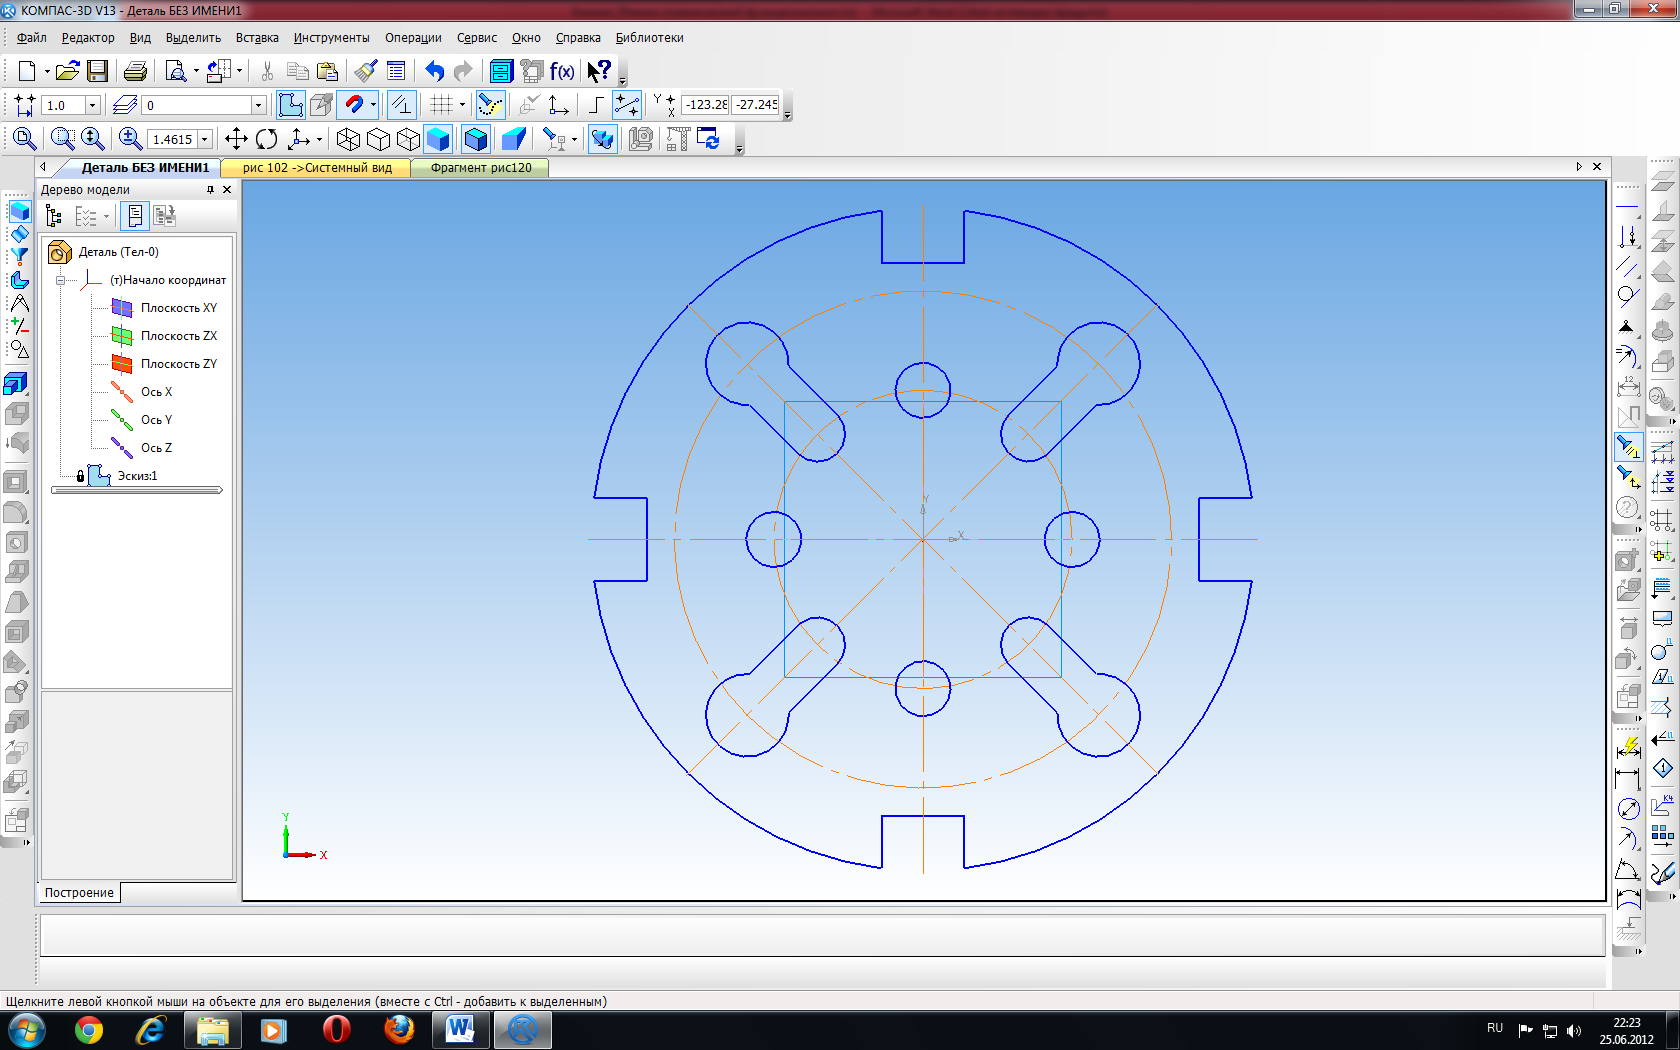This screenshot has width=1680, height=1050.
Task: Activate the context help arrow with question mark
Action: point(598,71)
